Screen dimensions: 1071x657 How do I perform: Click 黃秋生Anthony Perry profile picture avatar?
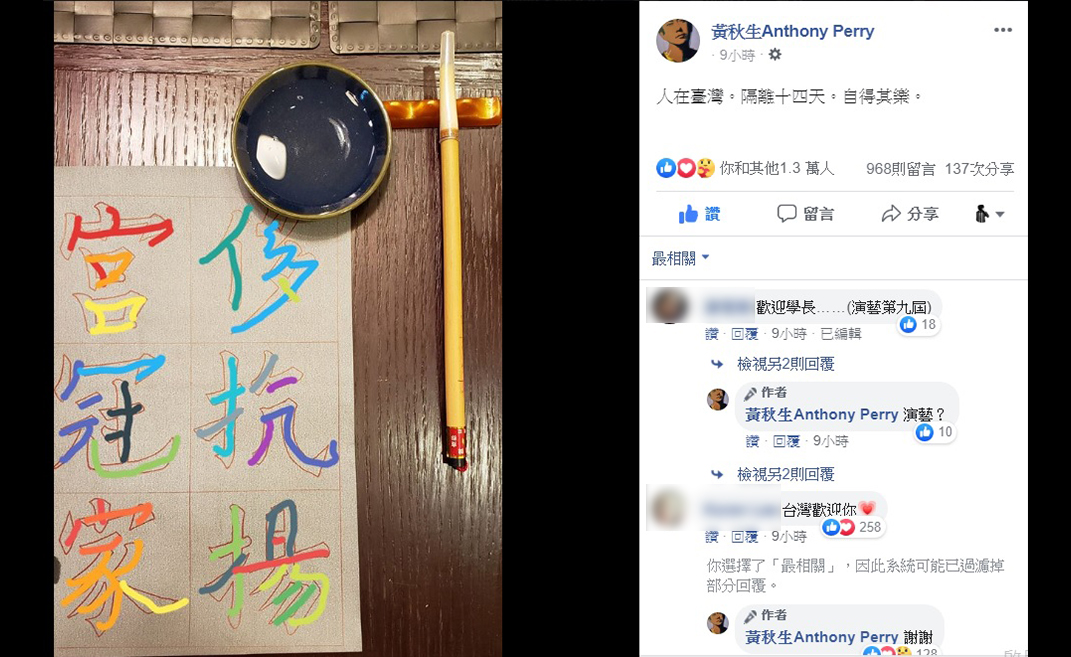click(678, 40)
